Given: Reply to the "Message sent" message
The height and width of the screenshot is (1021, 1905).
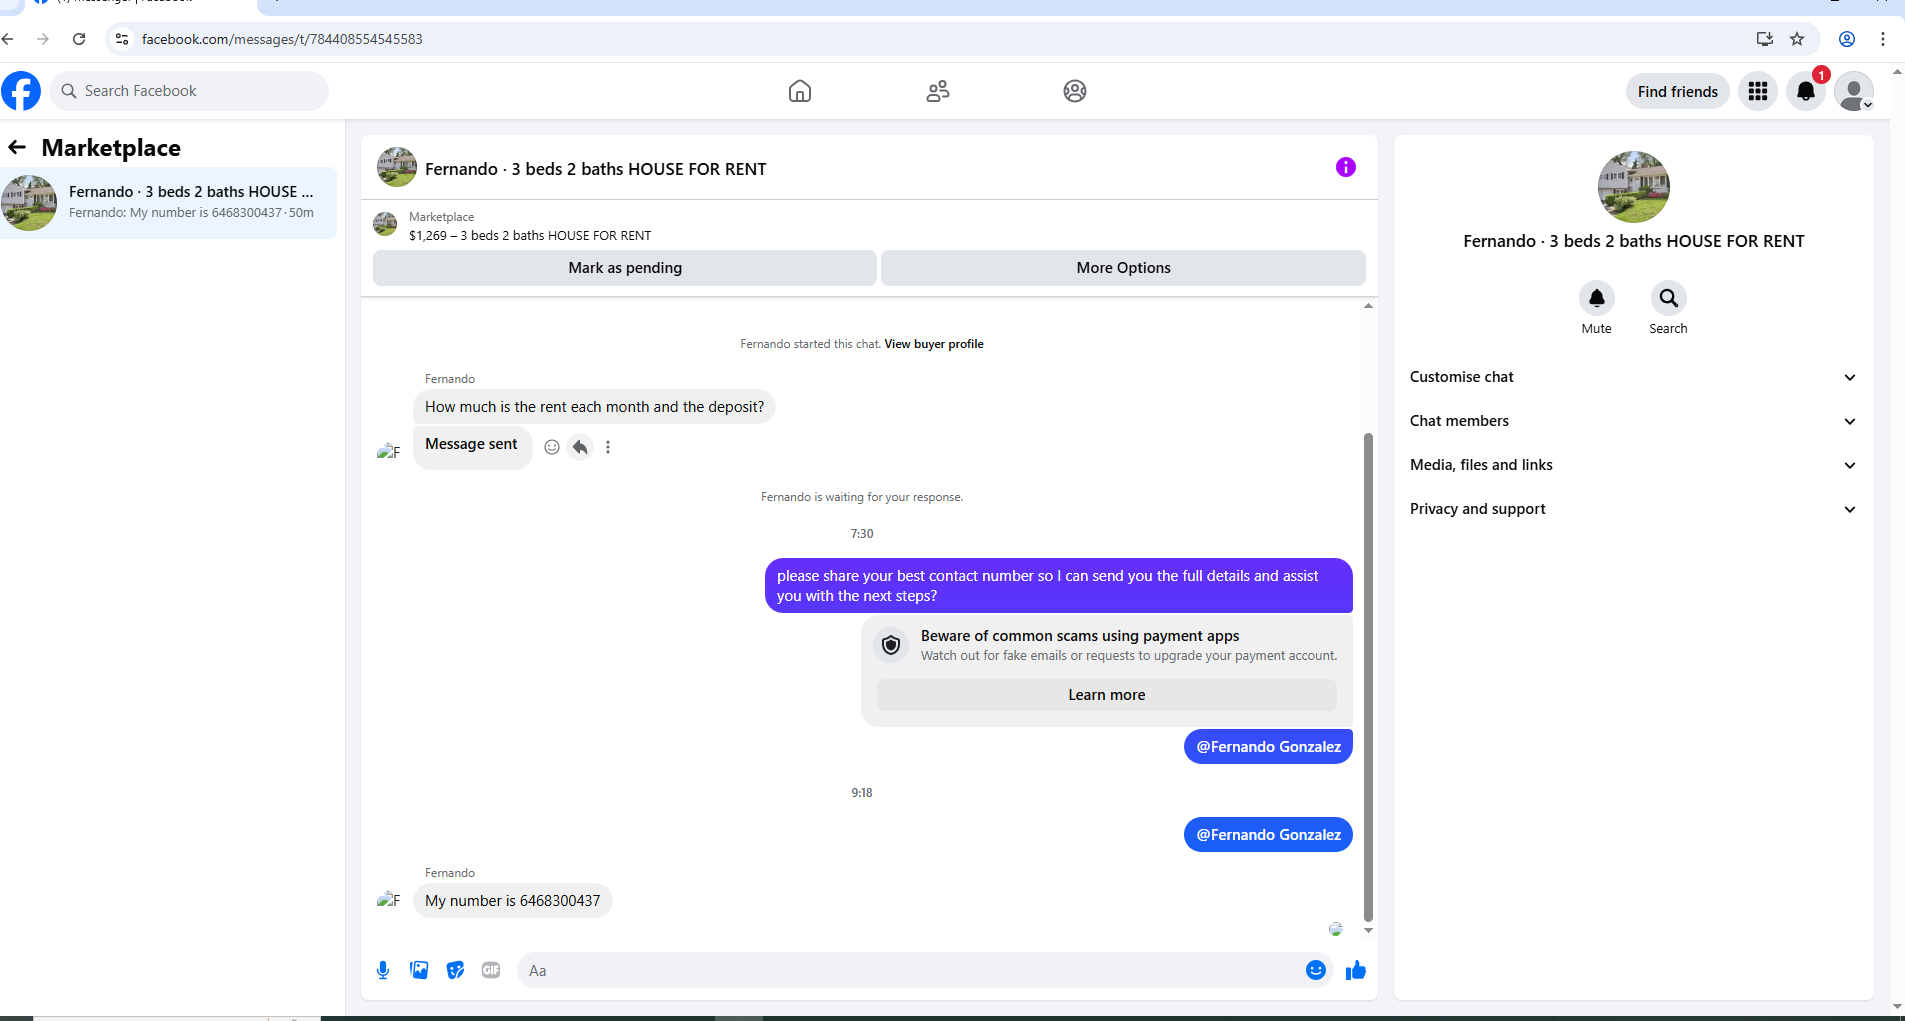Looking at the screenshot, I should (580, 447).
